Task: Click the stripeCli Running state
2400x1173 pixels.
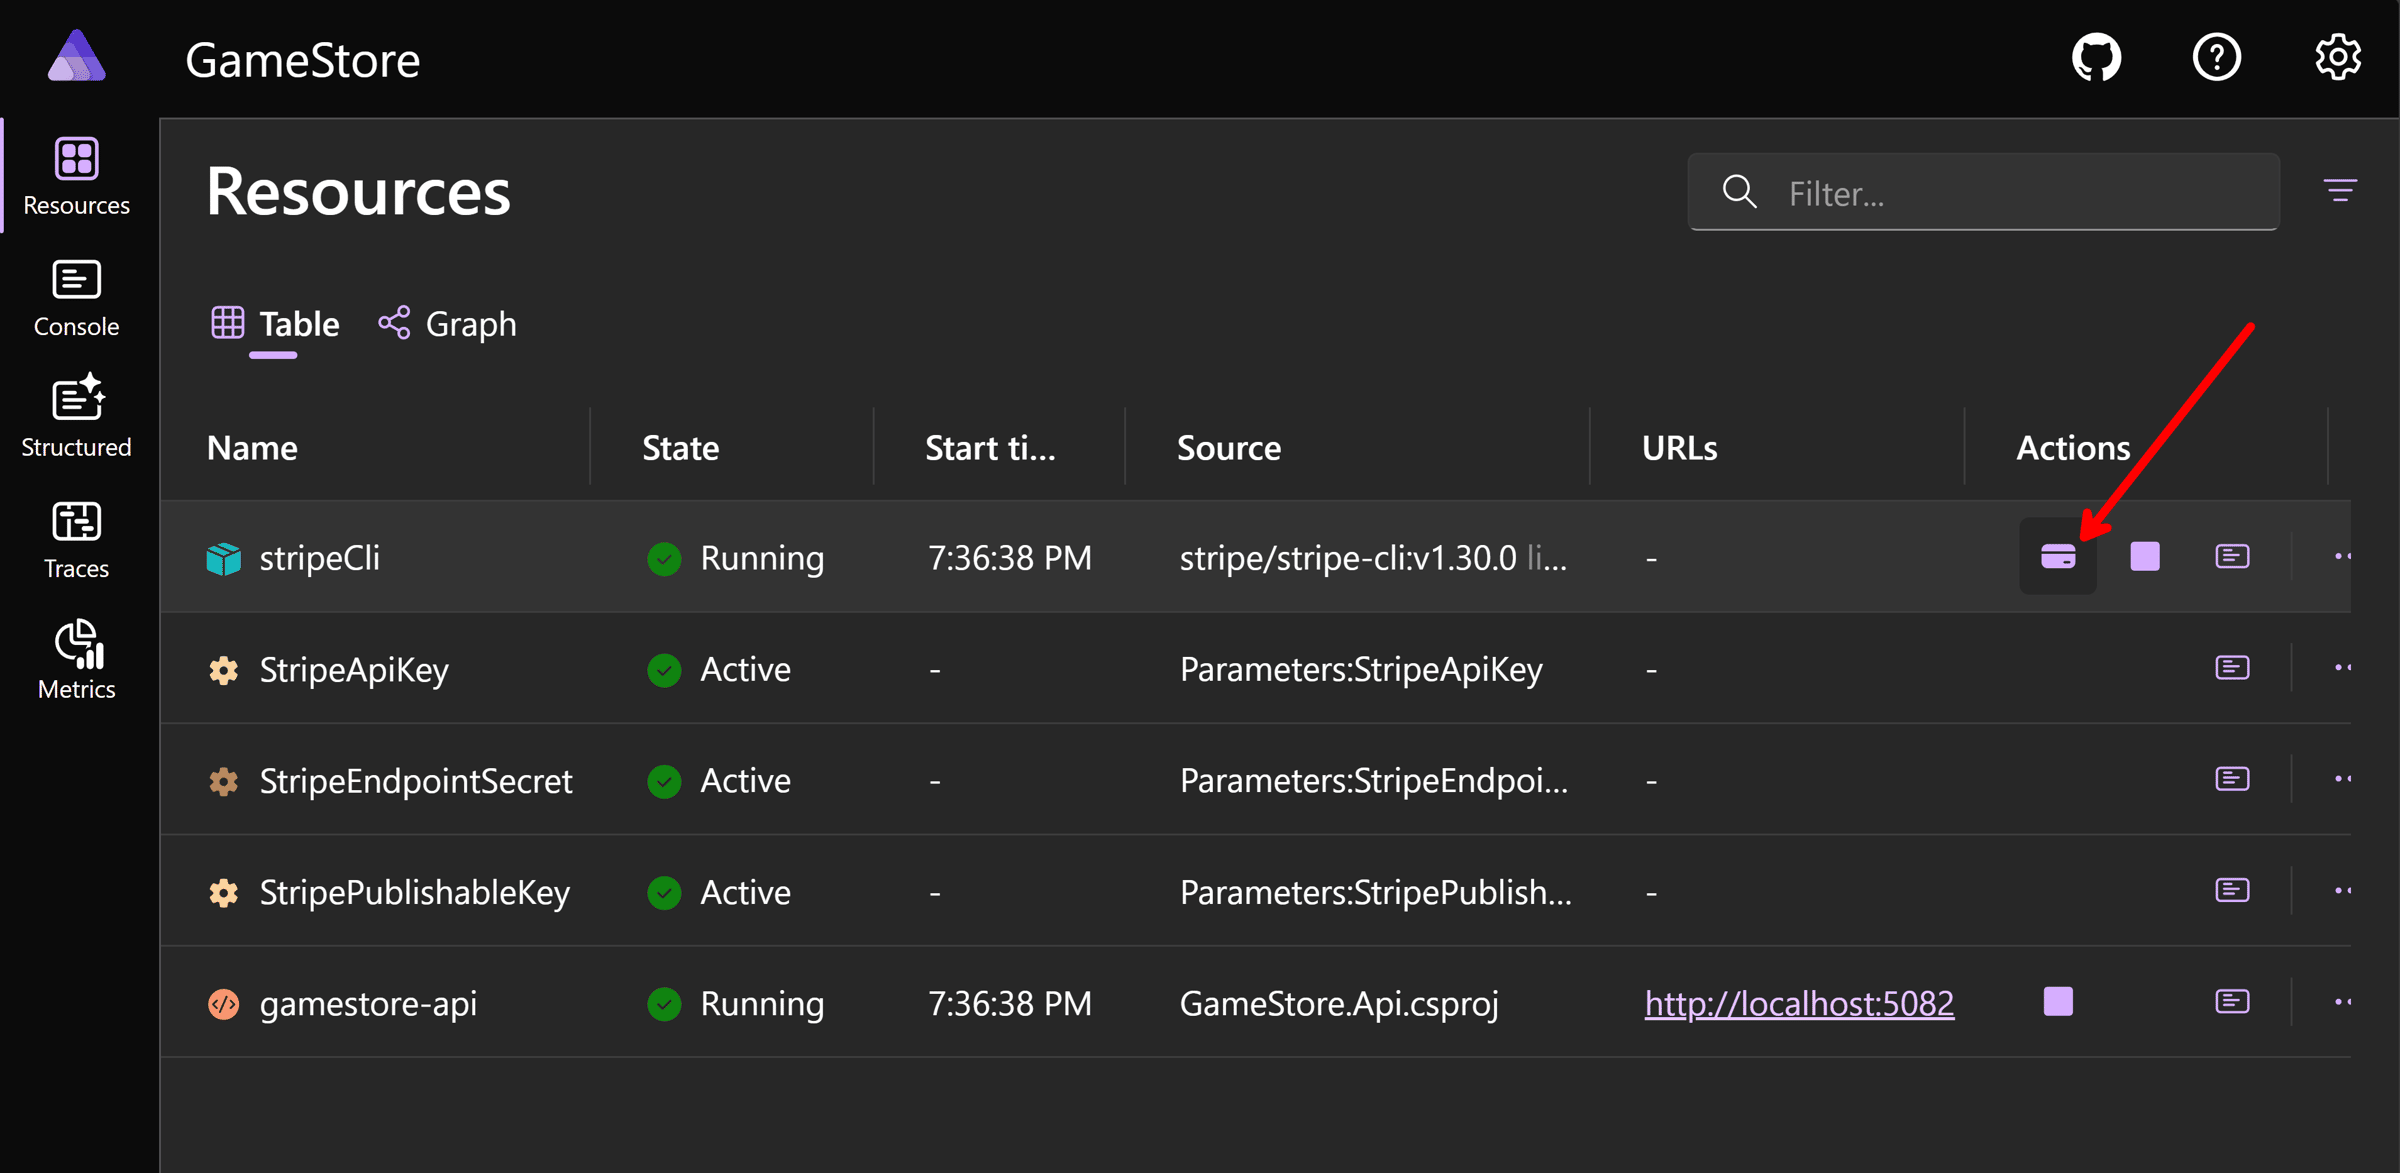Action: pos(736,557)
